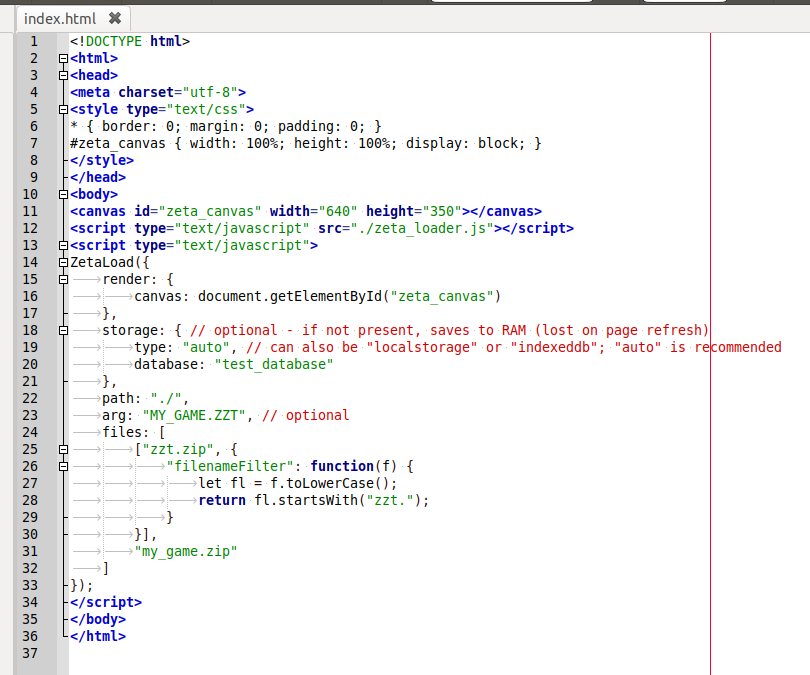Viewport: 810px width, 675px height.
Task: Close the index.html tab
Action: click(115, 19)
